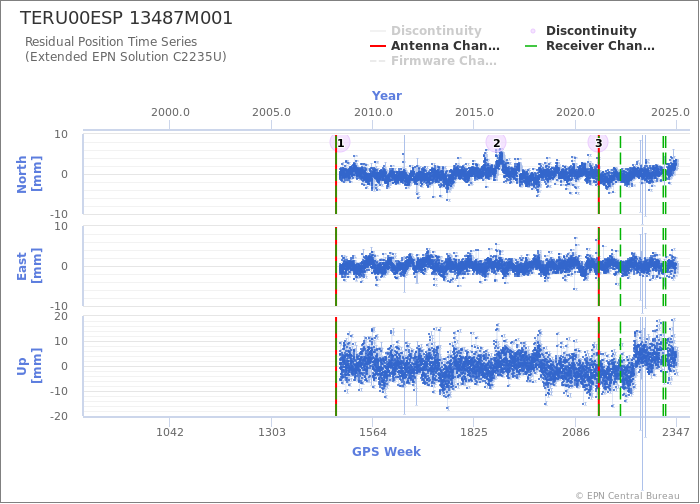
Task: Select discontinuity marker 2
Action: [x=496, y=143]
